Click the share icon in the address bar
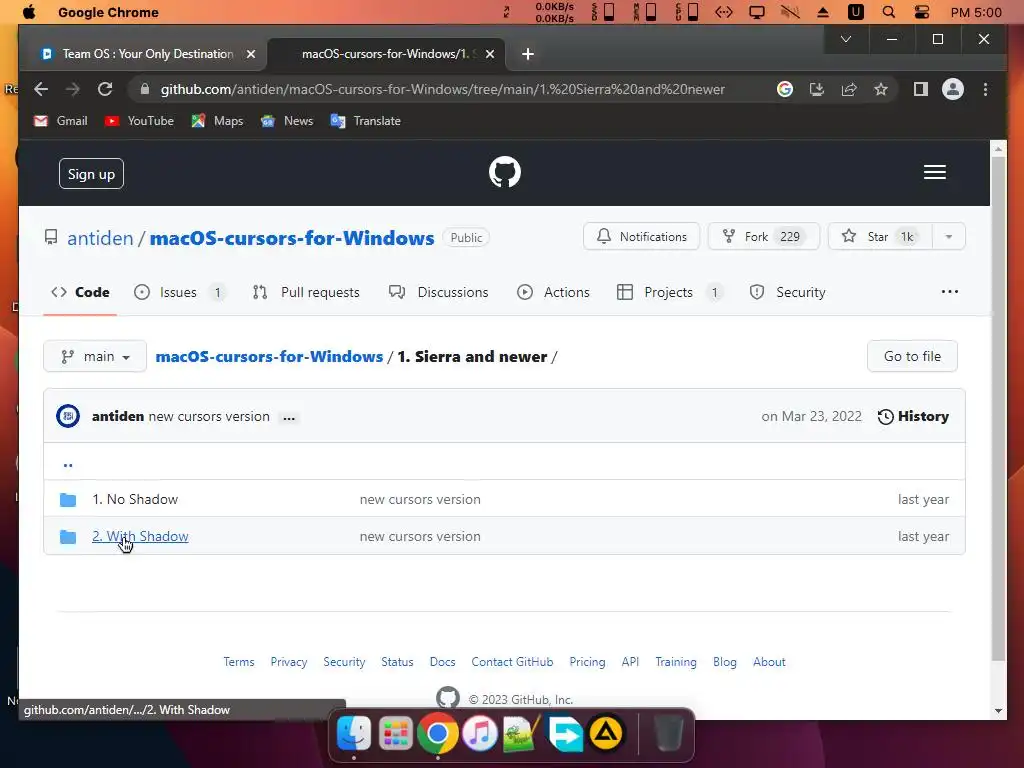1024x768 pixels. click(x=849, y=89)
